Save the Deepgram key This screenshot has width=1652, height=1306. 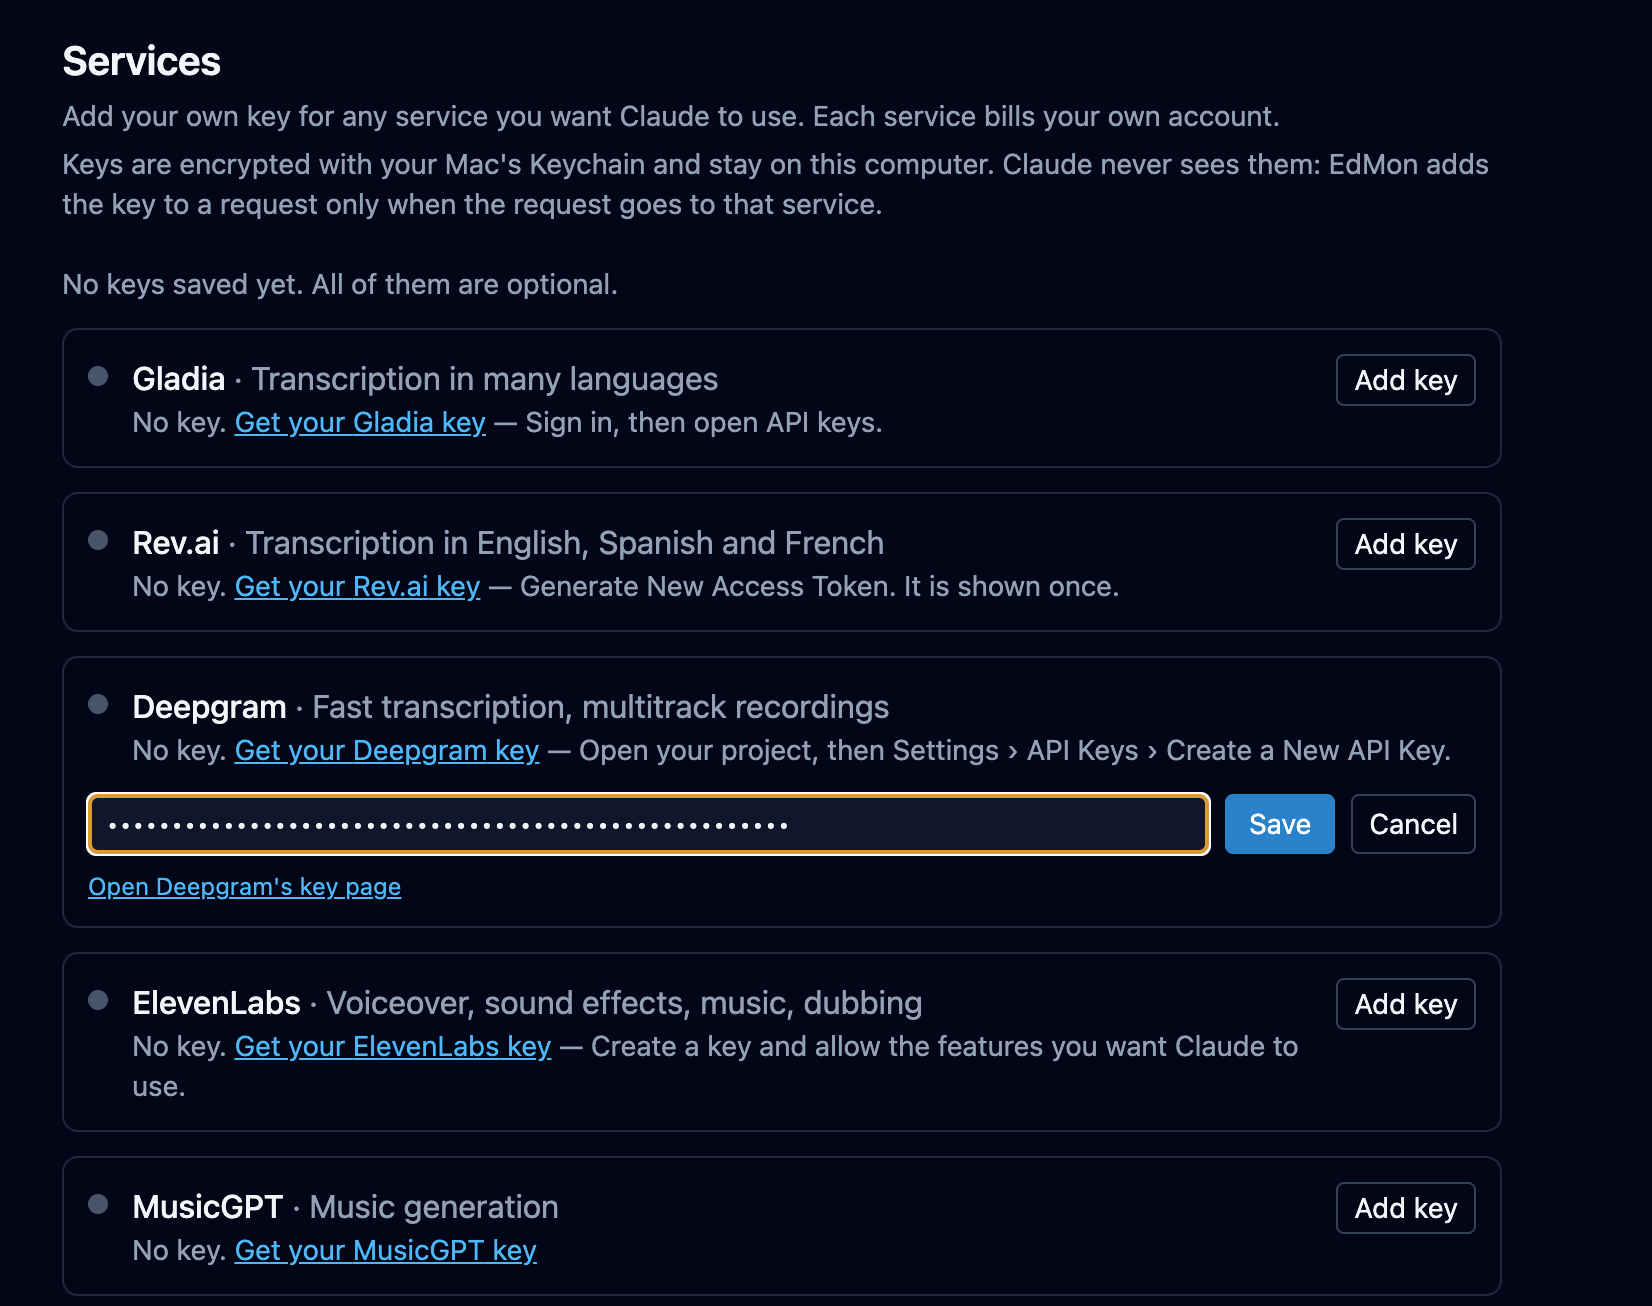click(1279, 824)
